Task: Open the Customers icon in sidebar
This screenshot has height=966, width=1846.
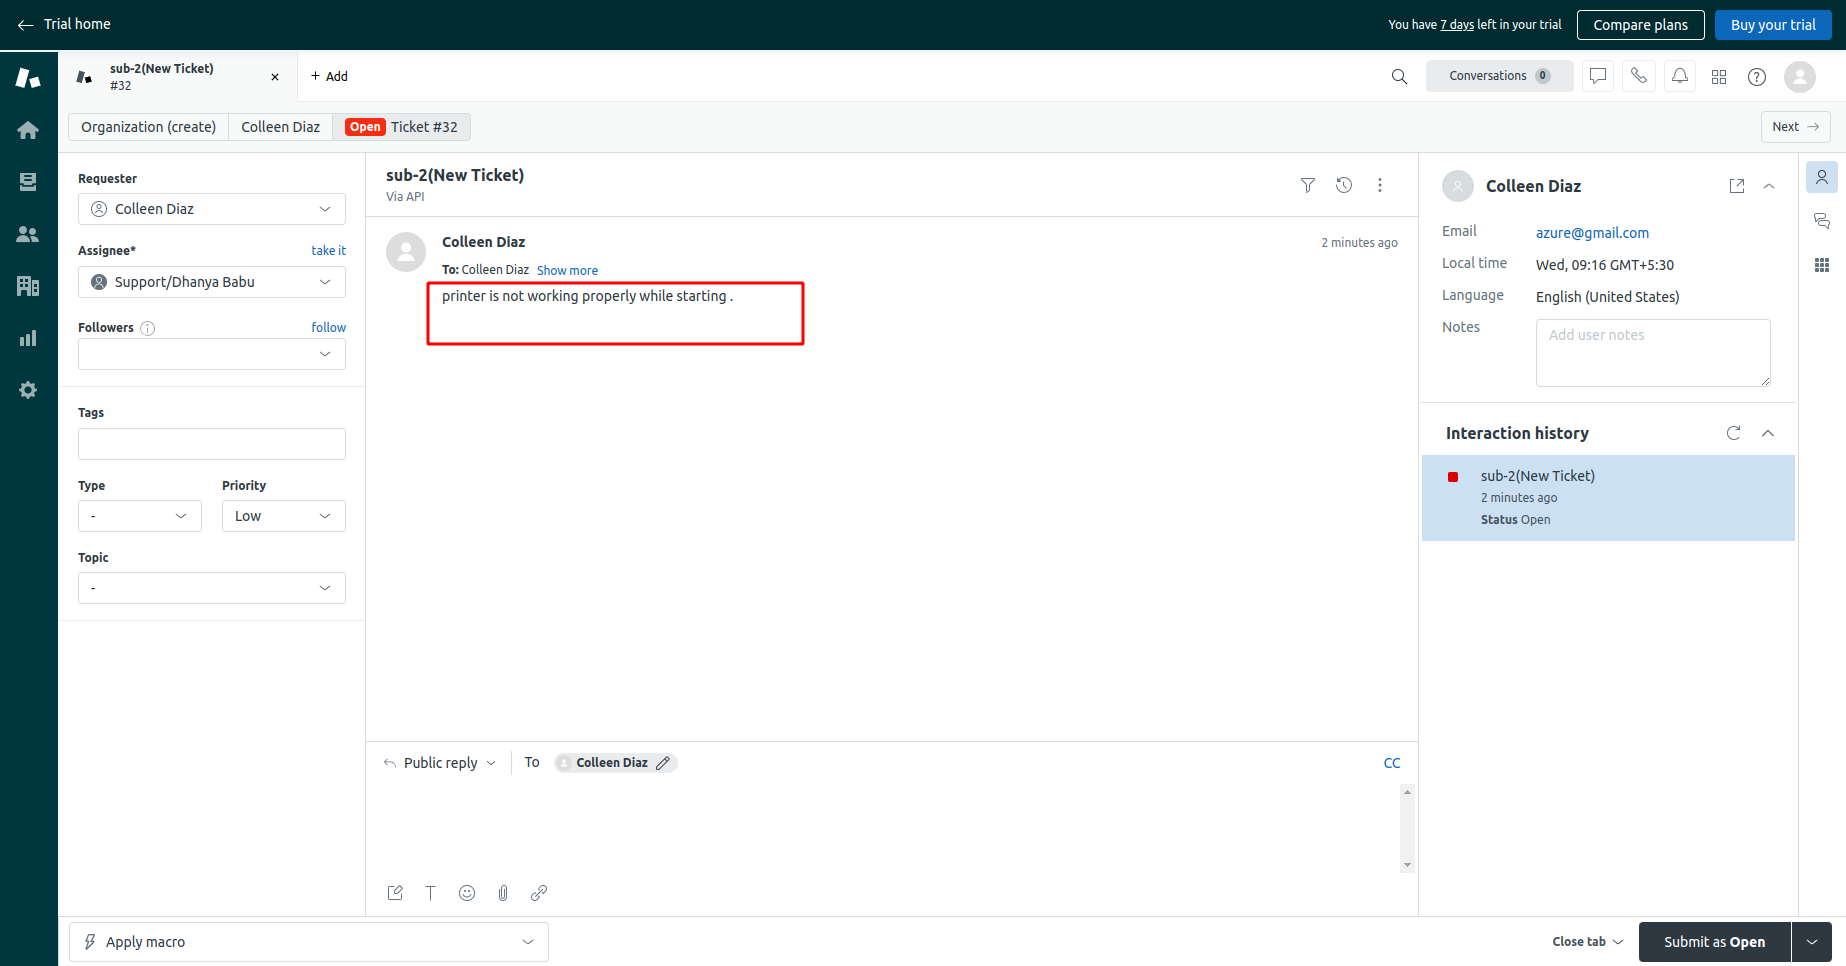Action: [28, 234]
